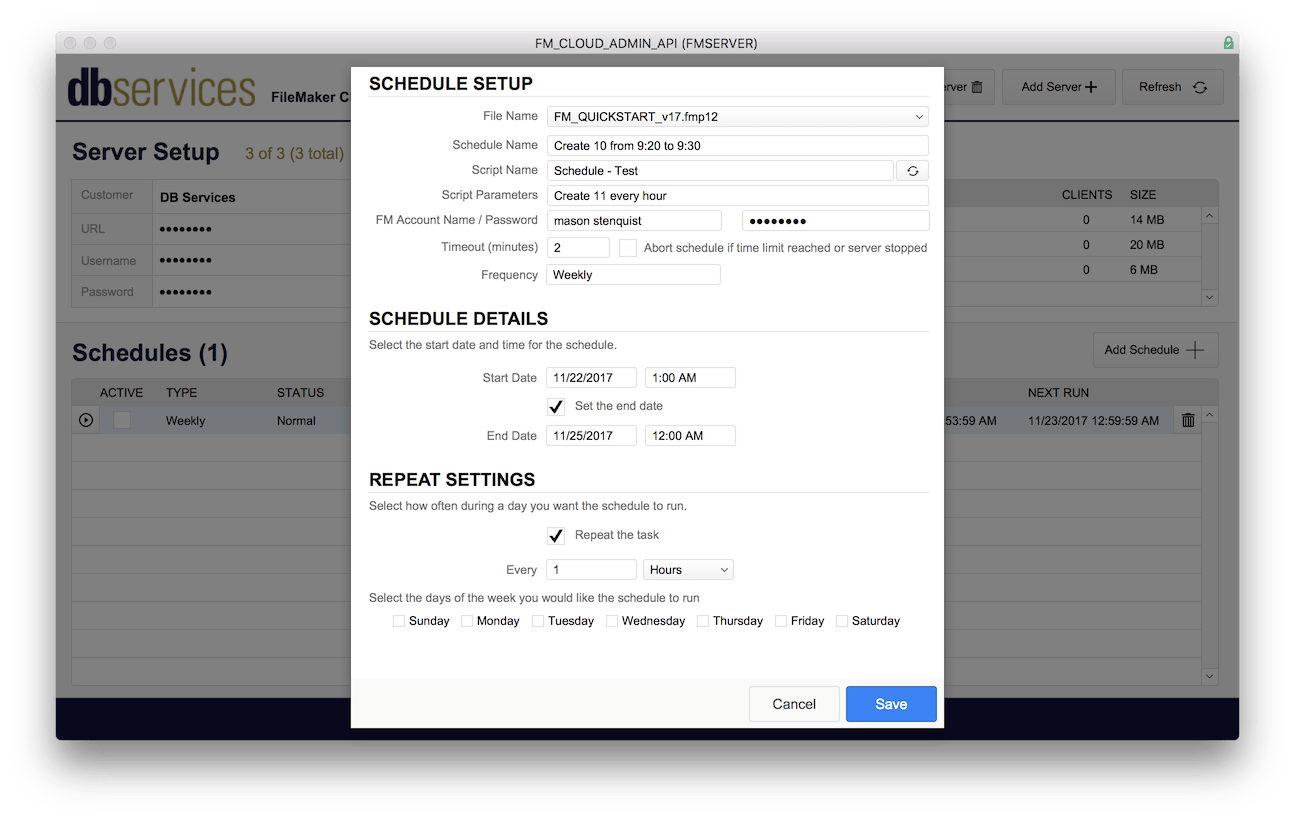The width and height of the screenshot is (1295, 820).
Task: Click next run 11/23/2017 12:59:59 AM
Action: (1093, 421)
